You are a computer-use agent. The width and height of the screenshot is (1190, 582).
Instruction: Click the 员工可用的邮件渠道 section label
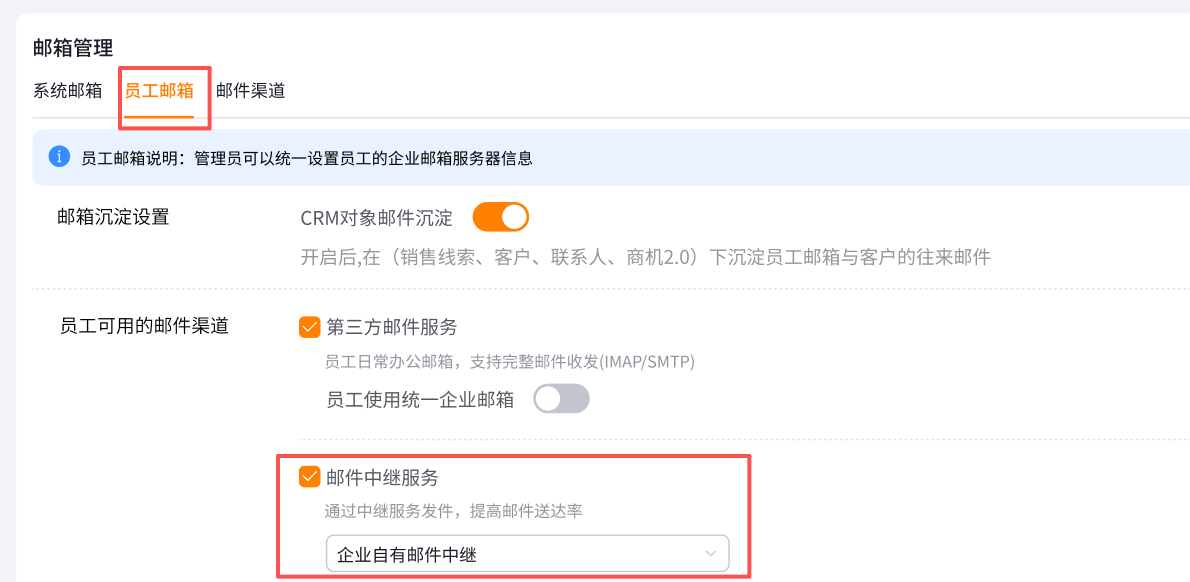click(144, 326)
